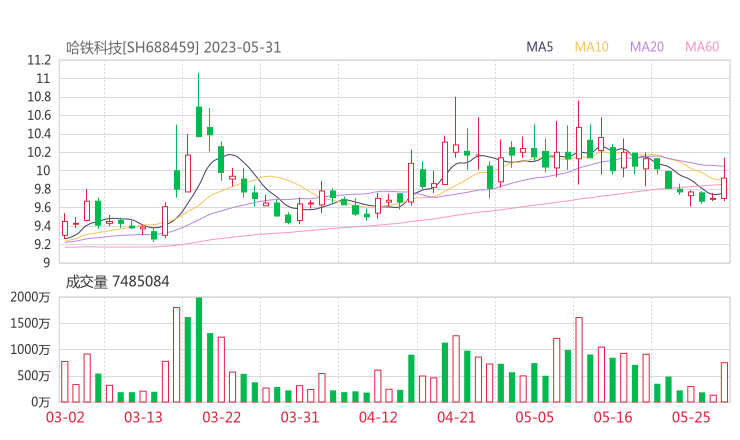Image resolution: width=740 pixels, height=440 pixels.
Task: Click the 03-31 date axis label
Action: [x=300, y=417]
